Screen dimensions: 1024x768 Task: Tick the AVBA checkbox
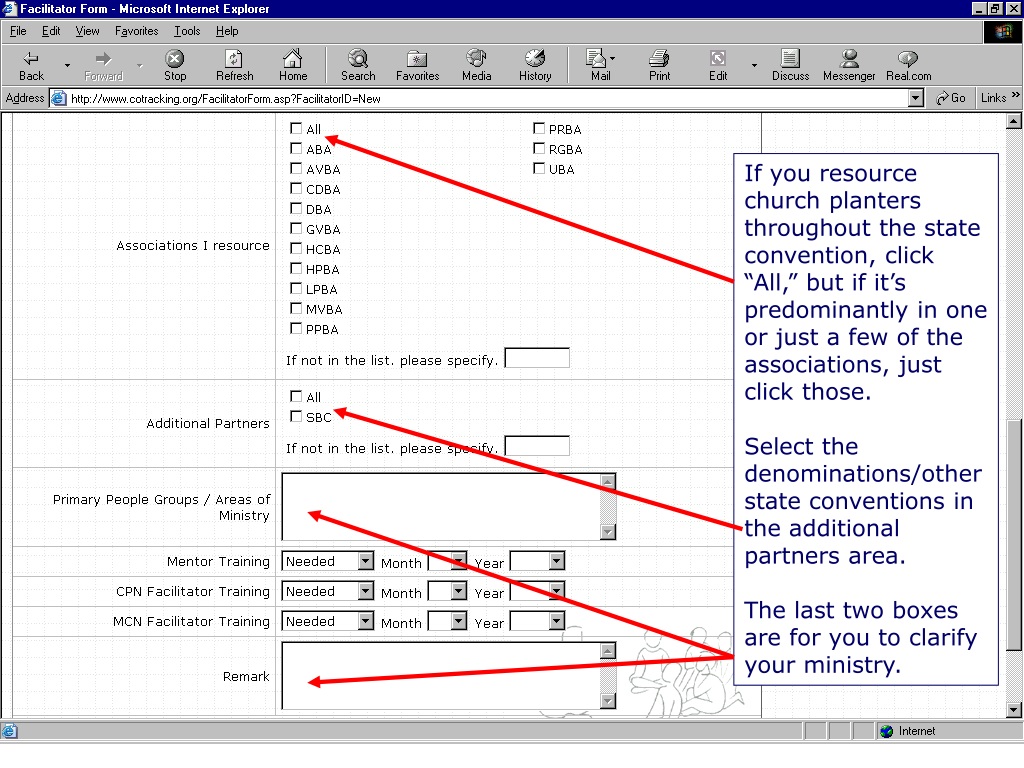tap(296, 168)
